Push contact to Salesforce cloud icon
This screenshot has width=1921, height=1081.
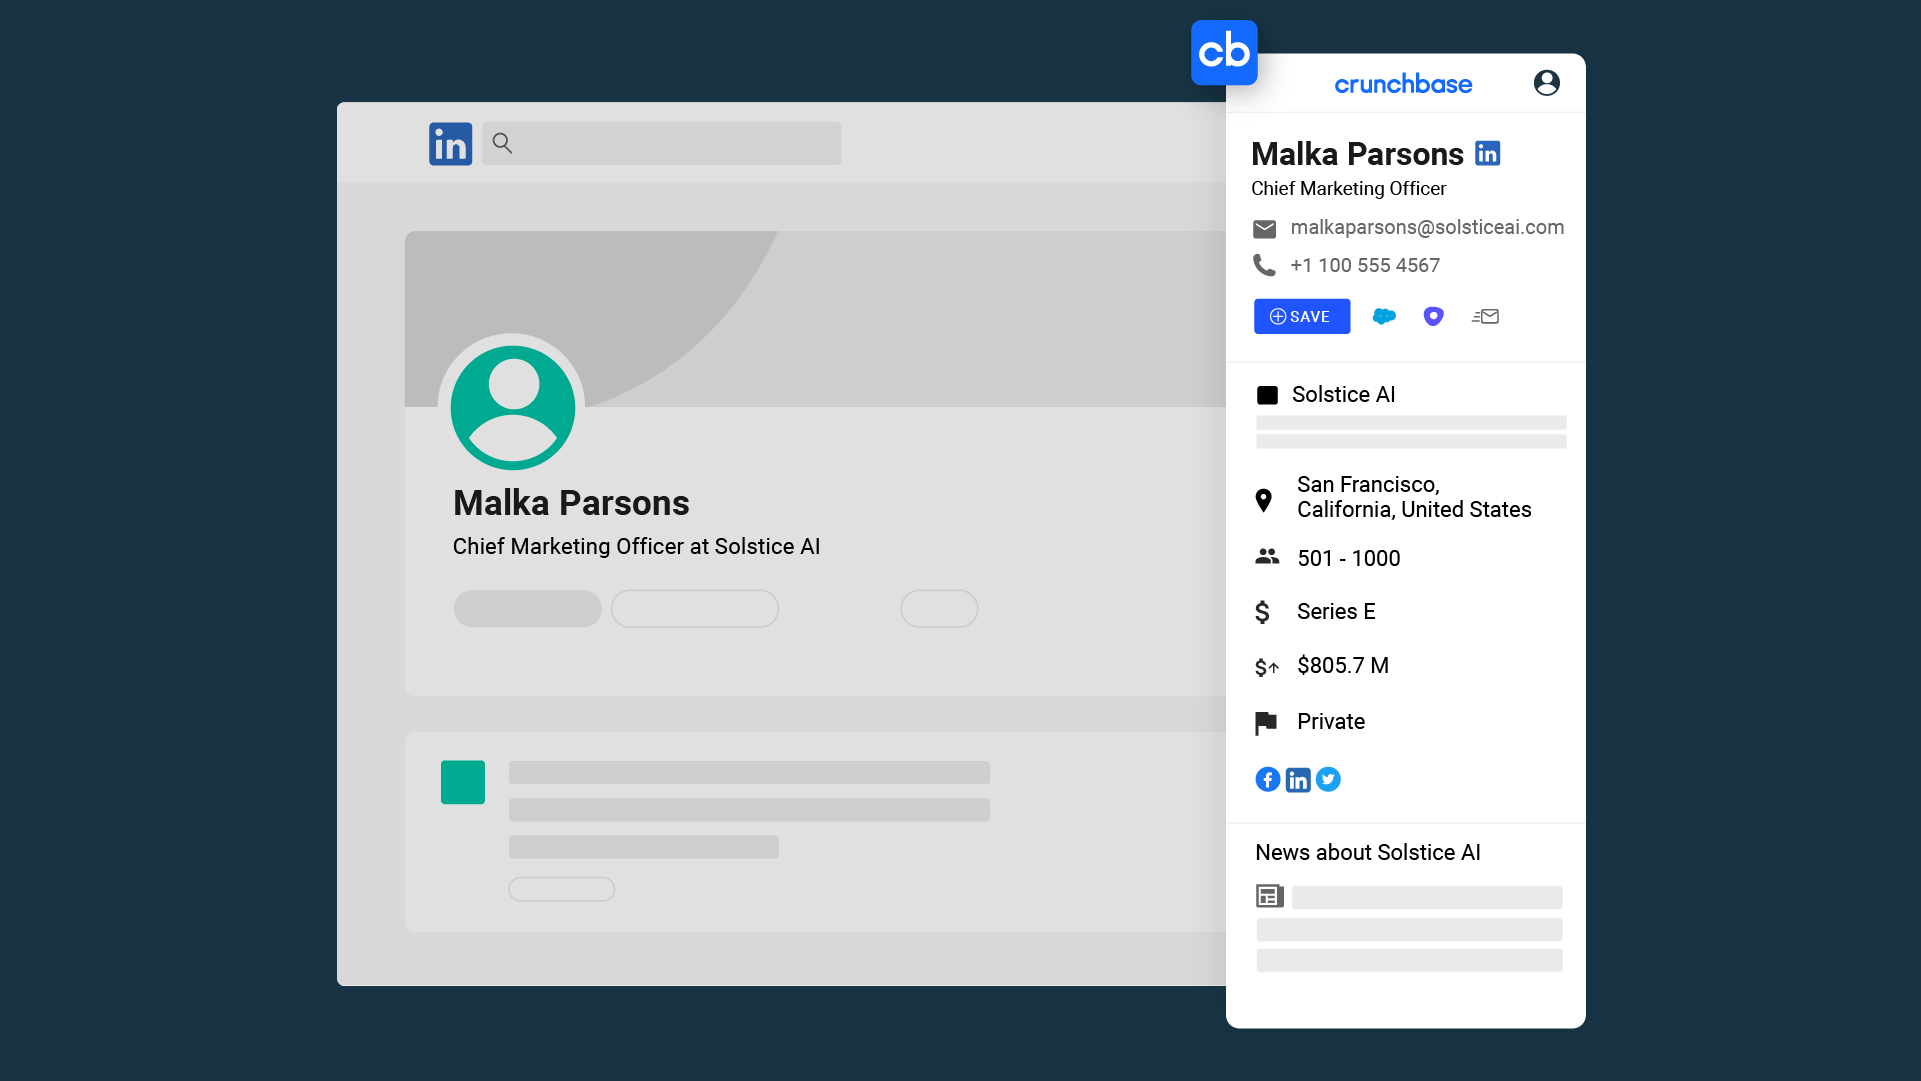pos(1384,316)
